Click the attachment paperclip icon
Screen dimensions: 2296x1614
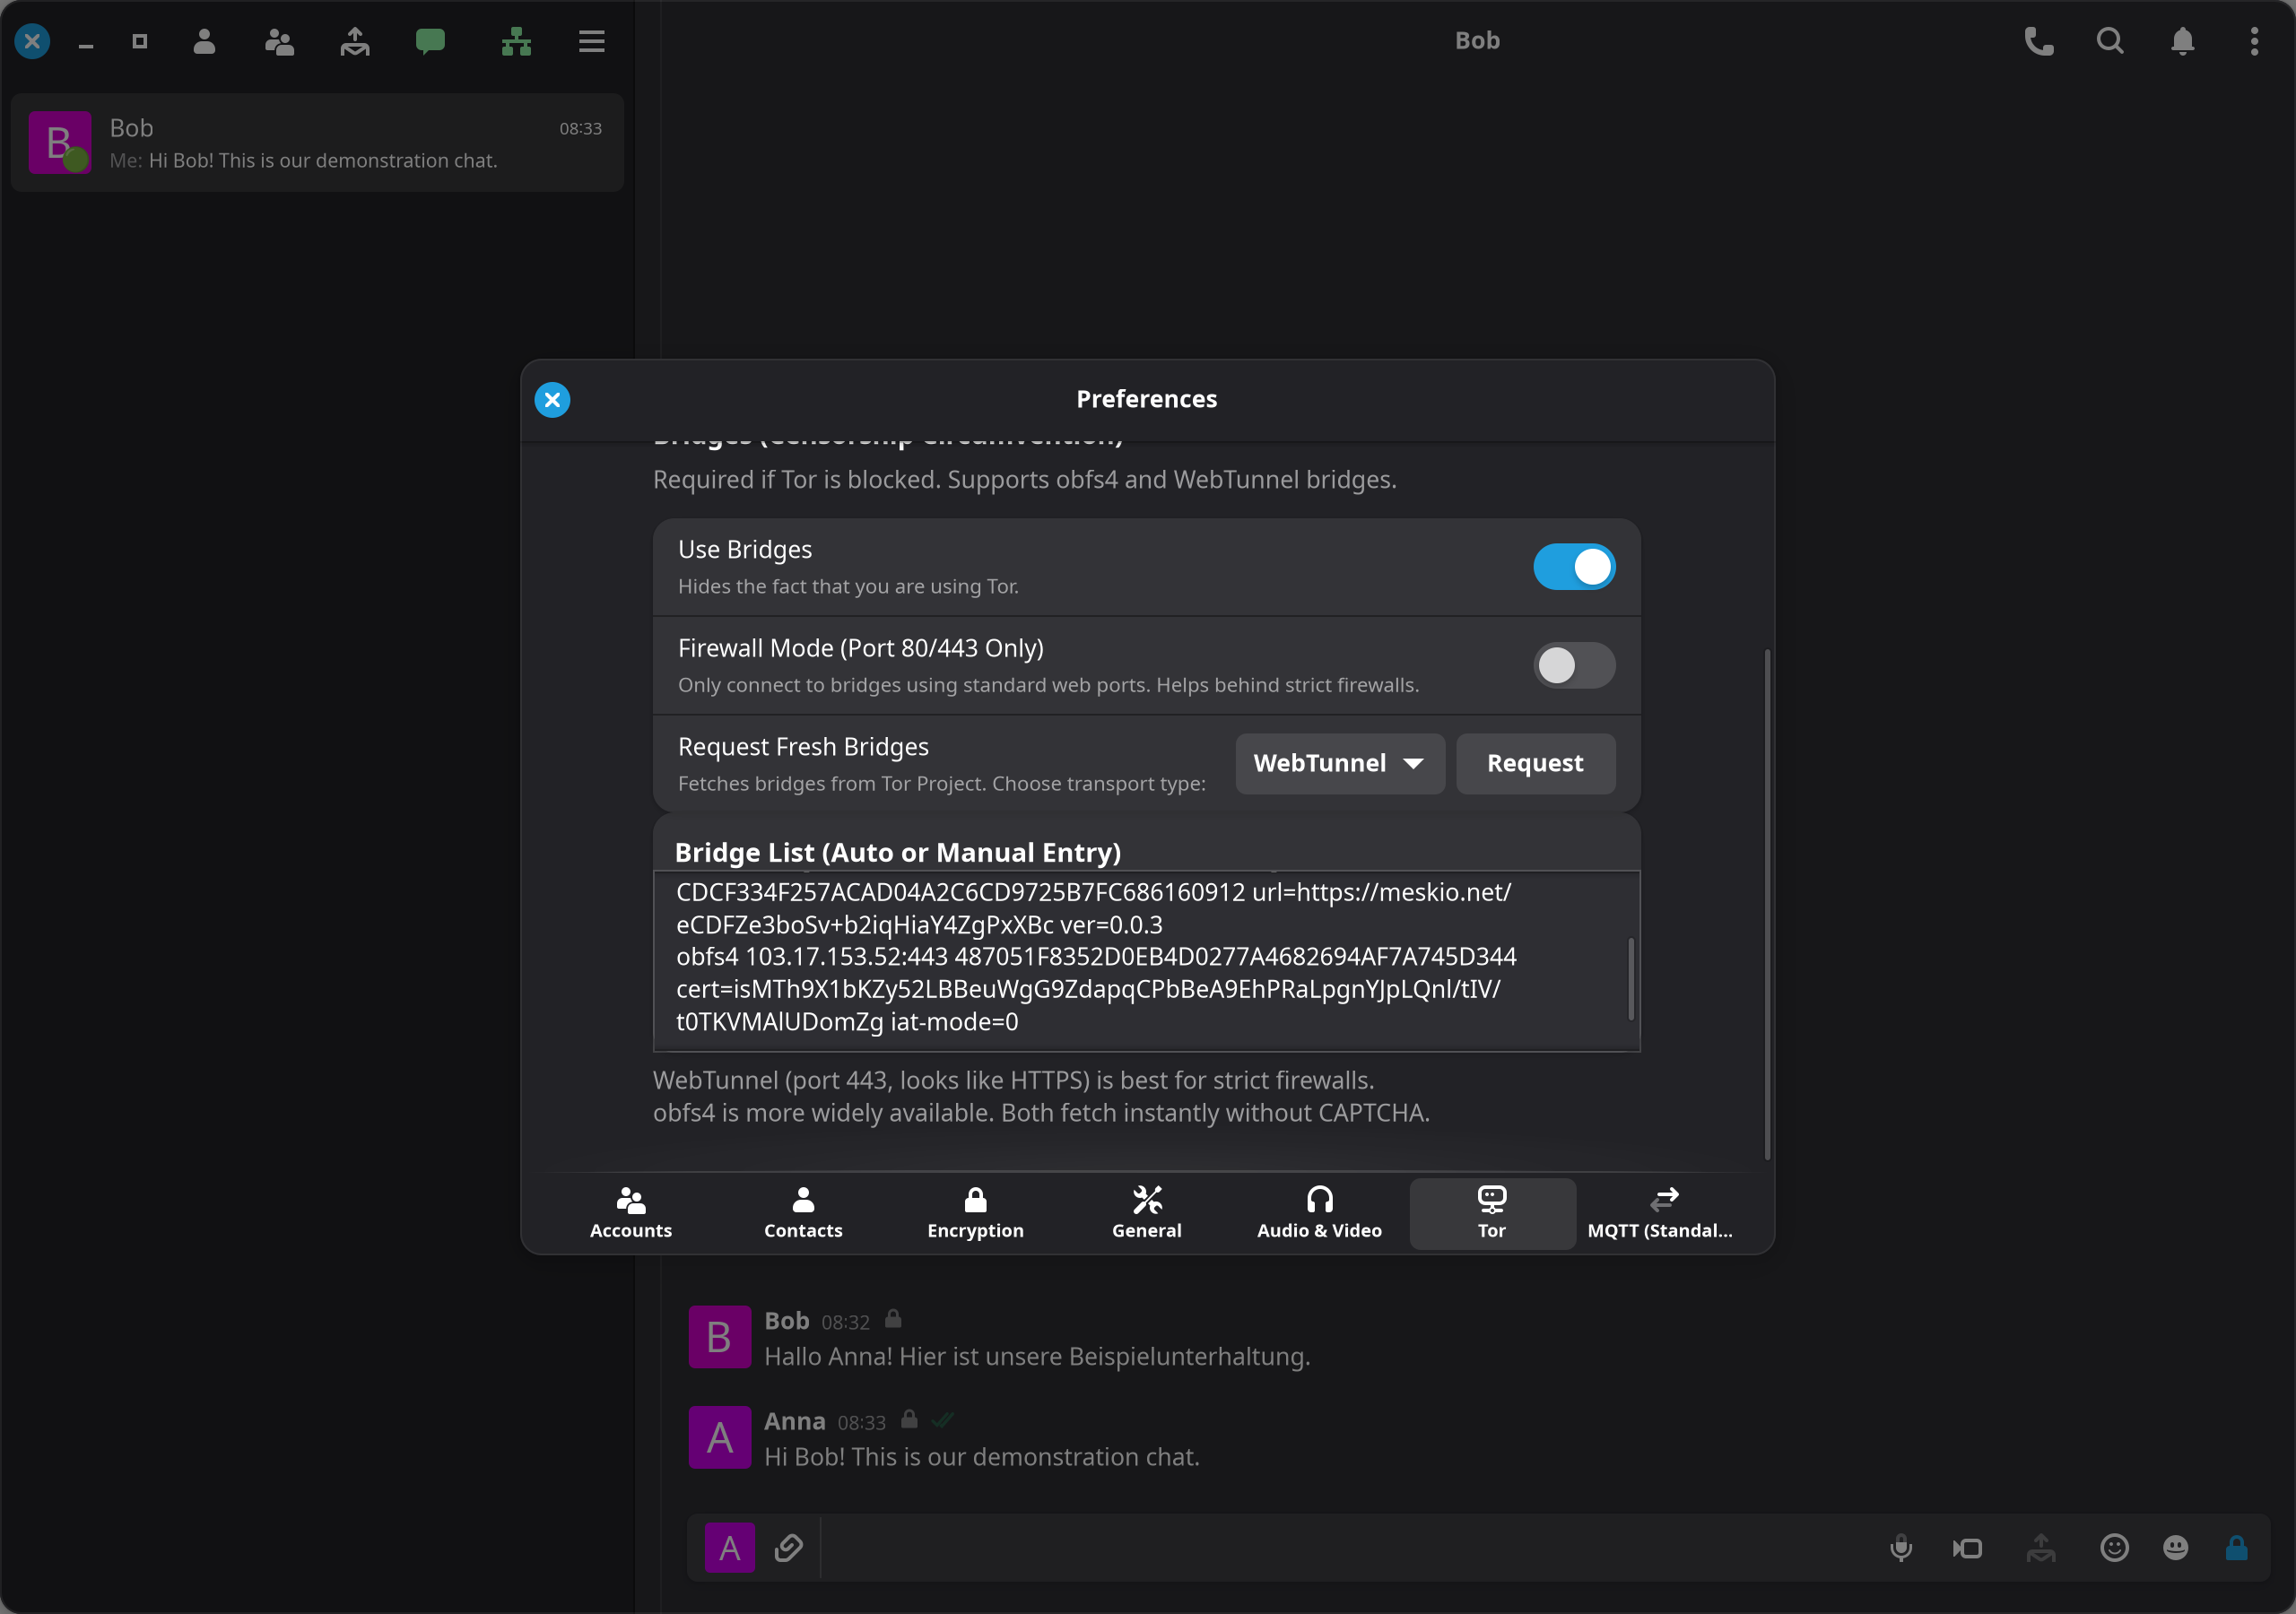789,1548
